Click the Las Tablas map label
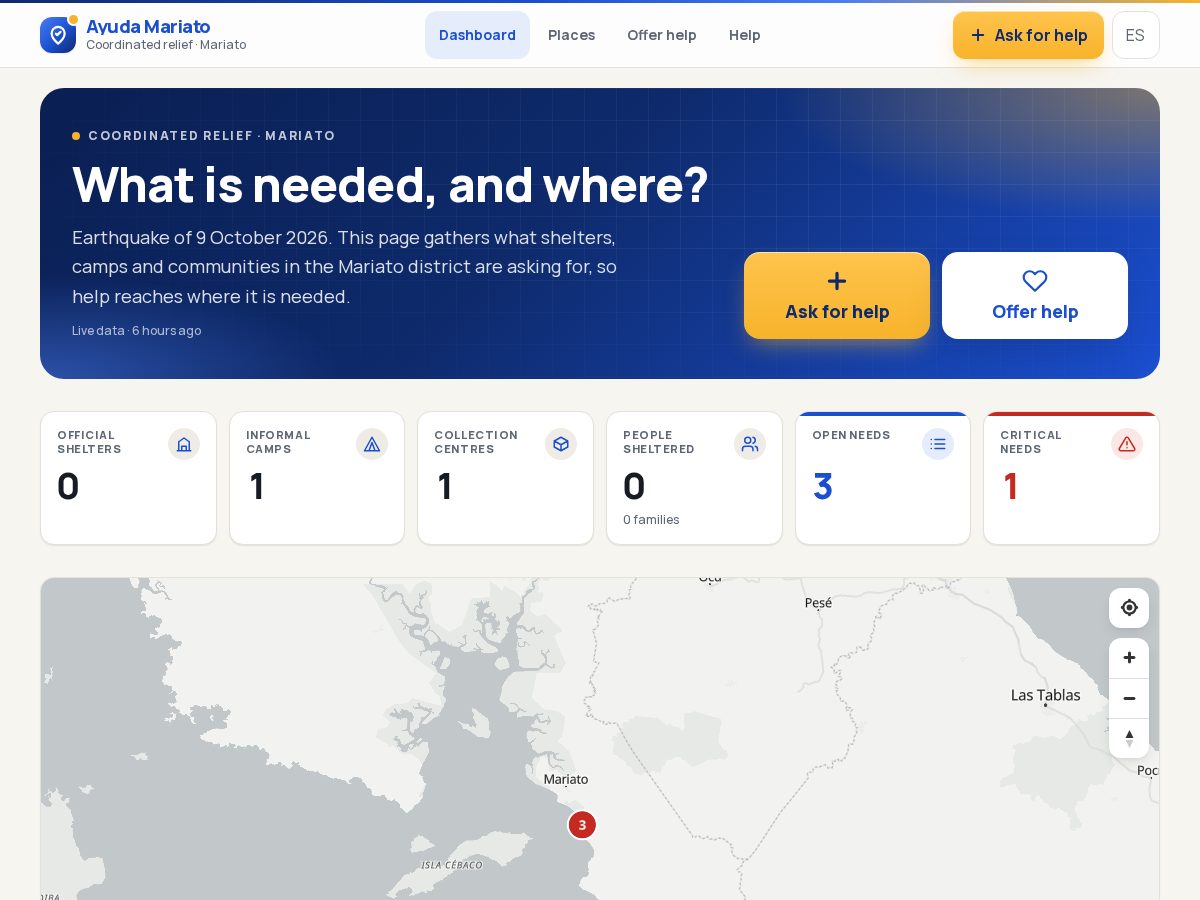Image resolution: width=1200 pixels, height=900 pixels. tap(1045, 695)
